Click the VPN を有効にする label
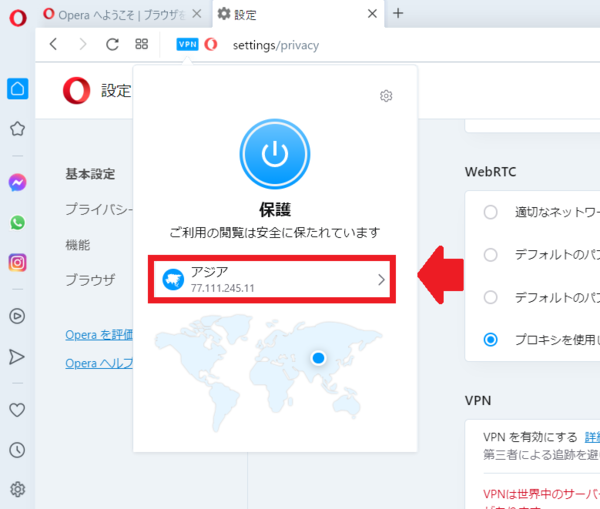 530,437
